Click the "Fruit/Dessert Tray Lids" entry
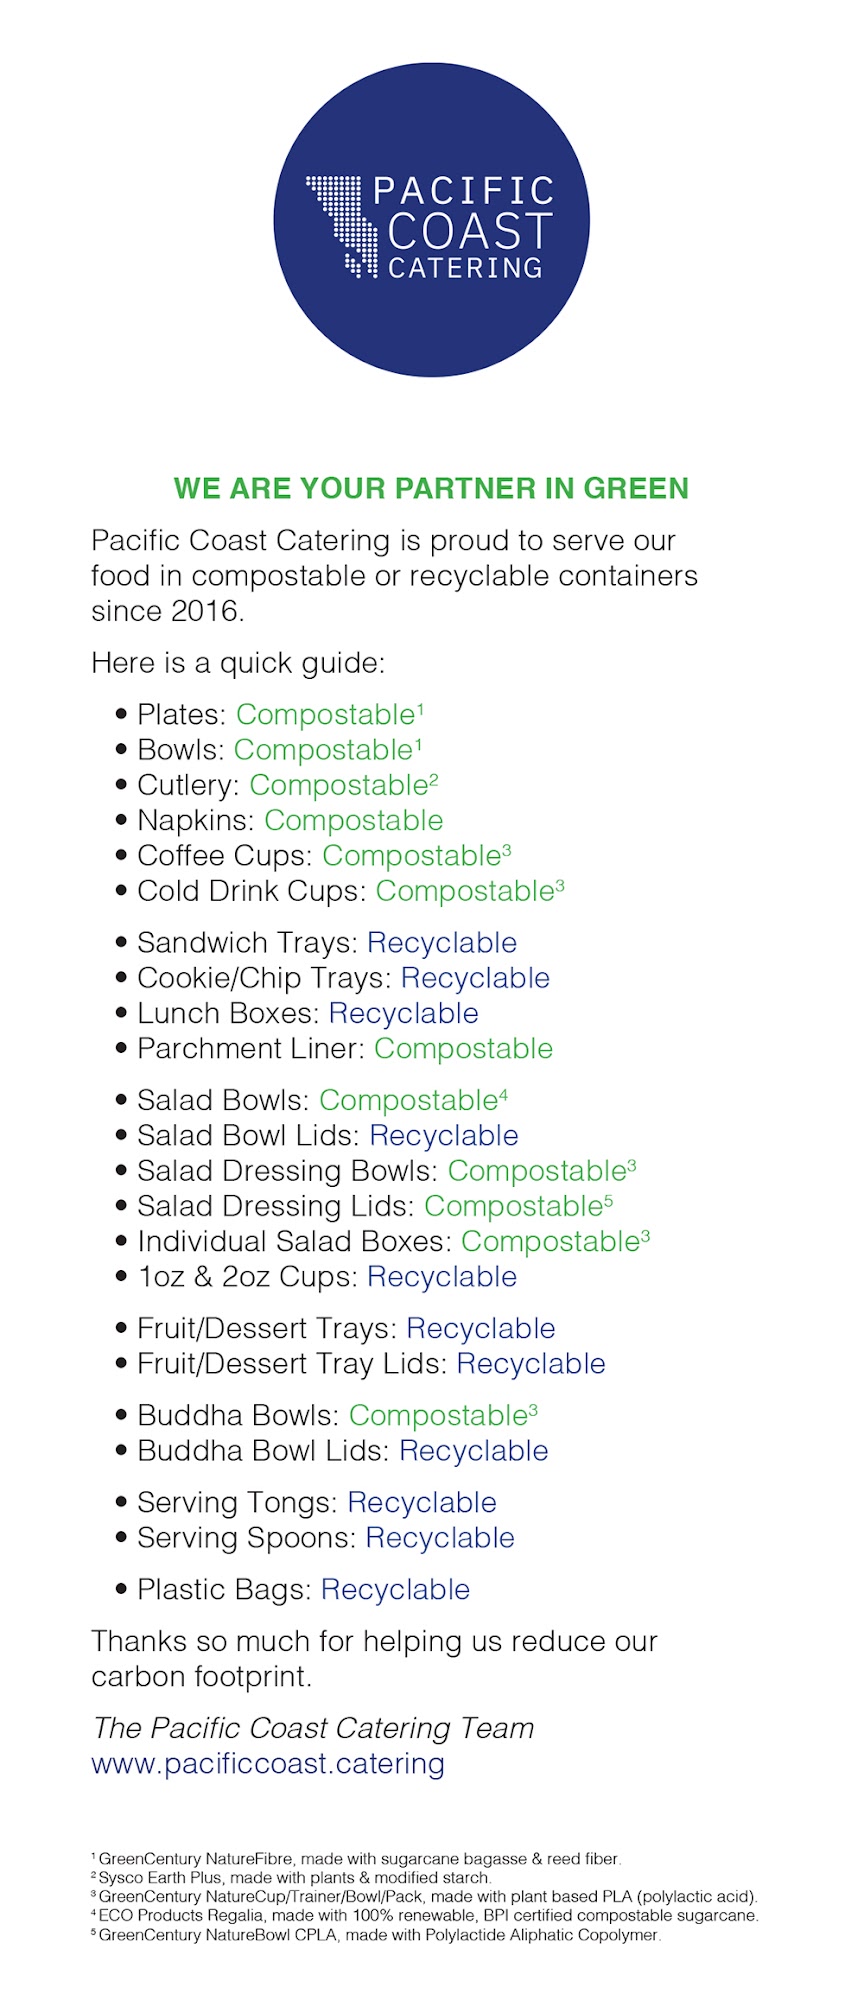The image size is (864, 2000). (371, 1364)
